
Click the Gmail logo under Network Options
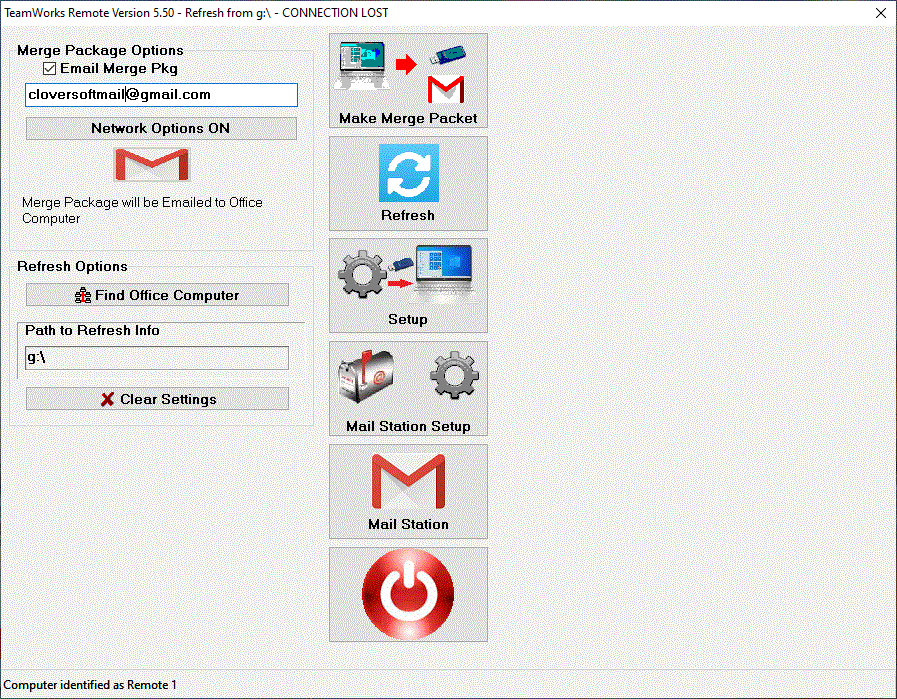coord(152,165)
